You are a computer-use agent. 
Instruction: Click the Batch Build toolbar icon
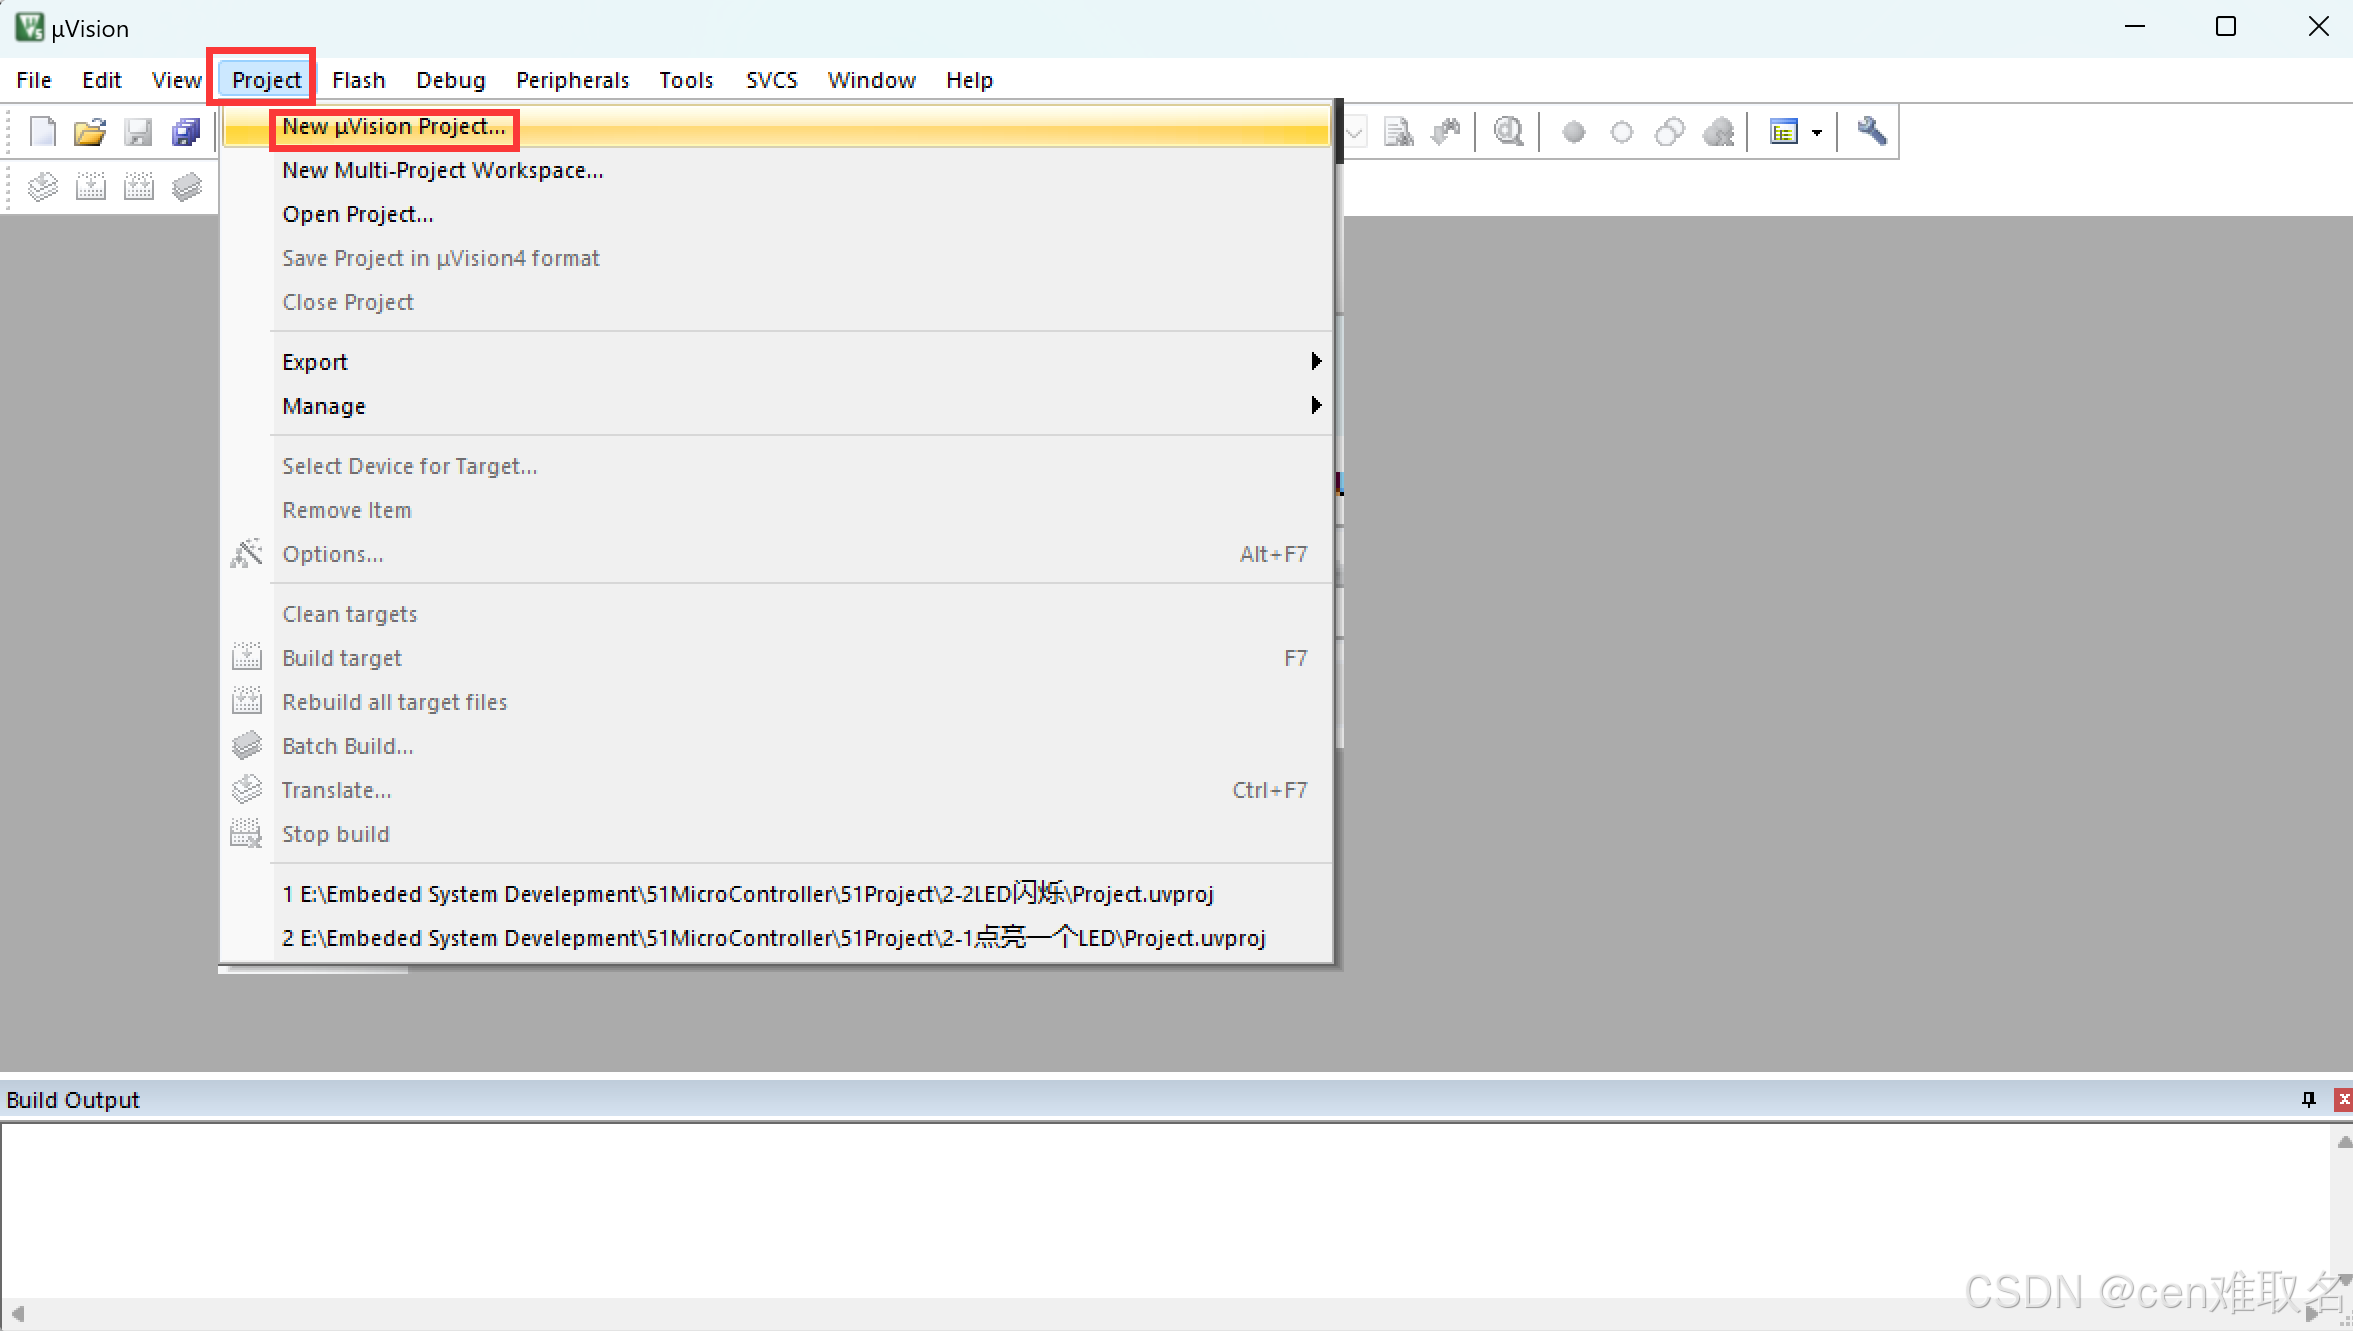(x=187, y=187)
